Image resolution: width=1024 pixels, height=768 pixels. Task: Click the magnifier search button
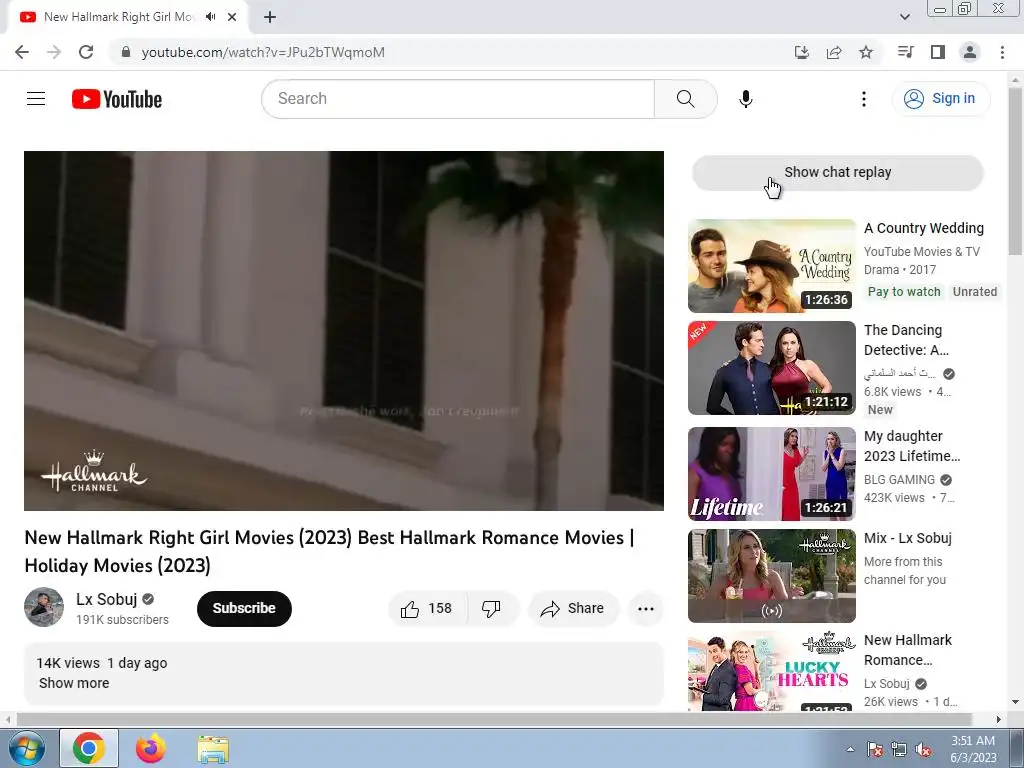click(686, 99)
